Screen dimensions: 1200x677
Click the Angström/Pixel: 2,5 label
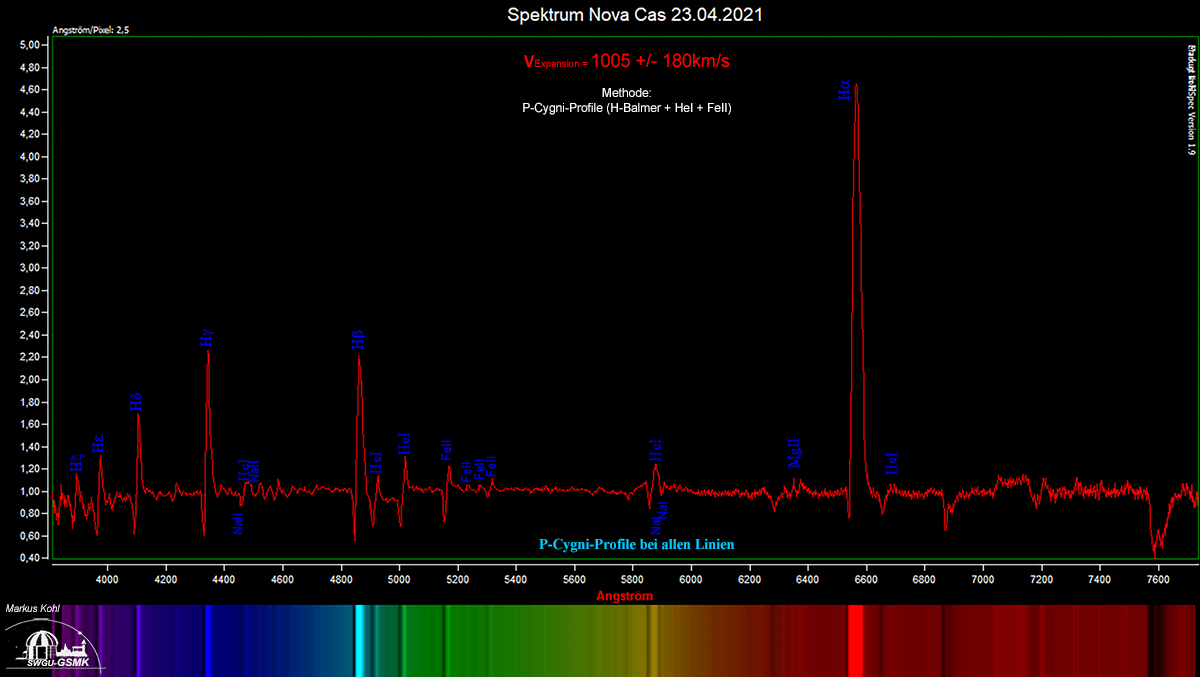pos(90,30)
